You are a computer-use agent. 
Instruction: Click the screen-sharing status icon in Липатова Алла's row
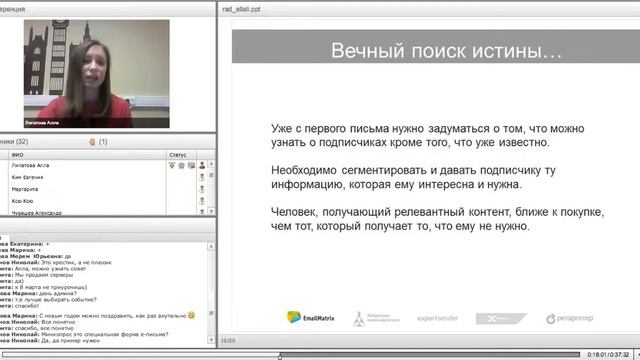(191, 165)
